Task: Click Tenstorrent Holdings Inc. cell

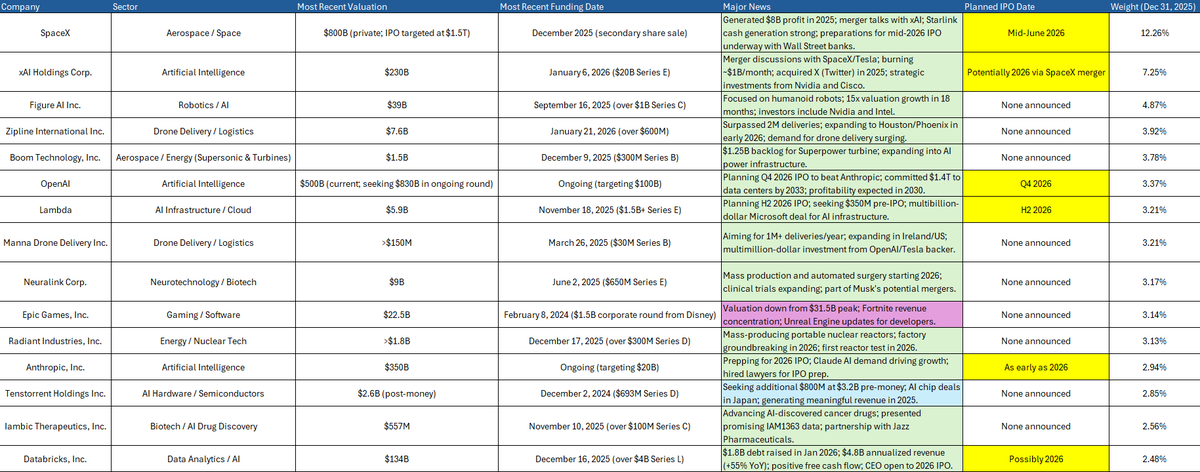Action: click(56, 393)
